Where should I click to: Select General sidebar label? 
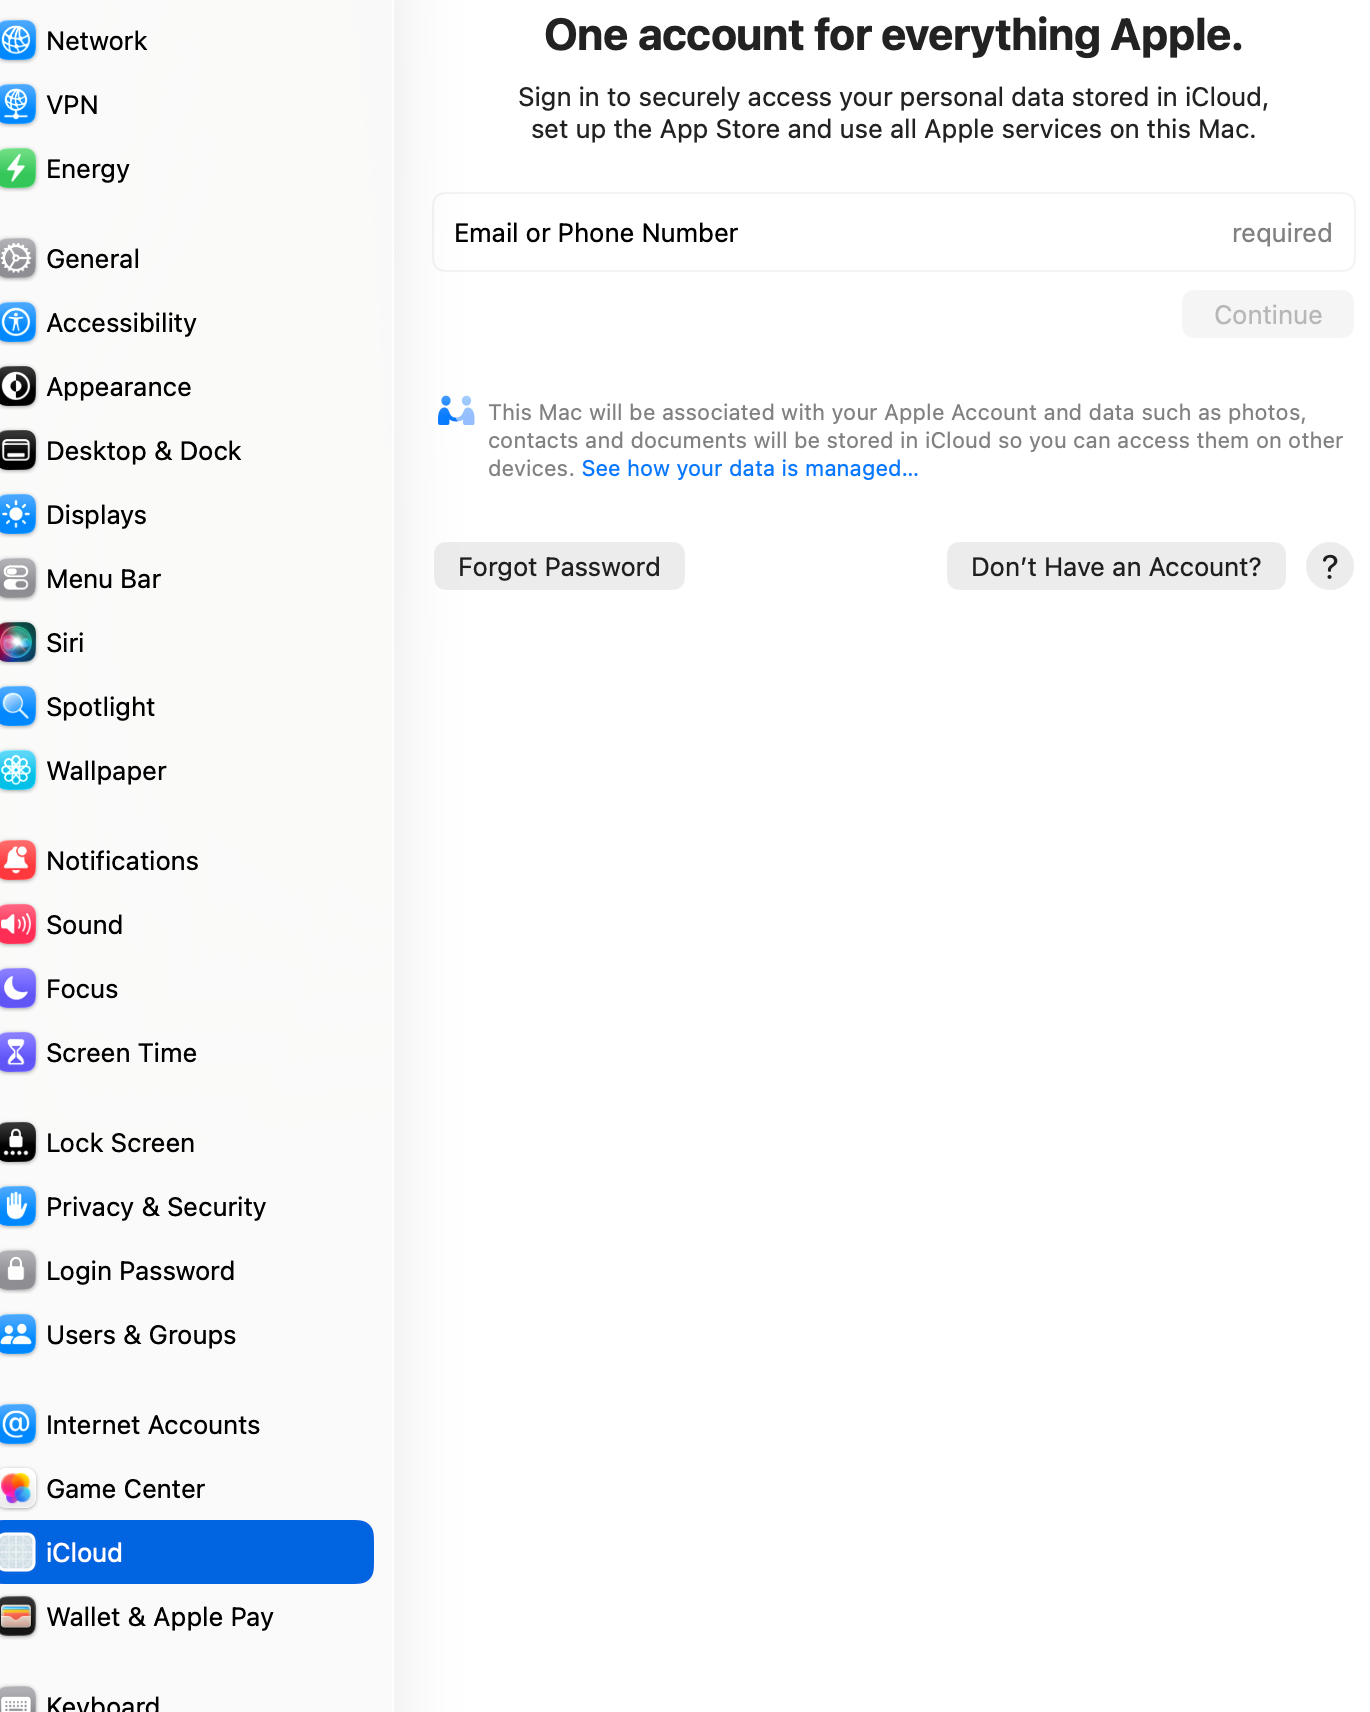tap(93, 258)
